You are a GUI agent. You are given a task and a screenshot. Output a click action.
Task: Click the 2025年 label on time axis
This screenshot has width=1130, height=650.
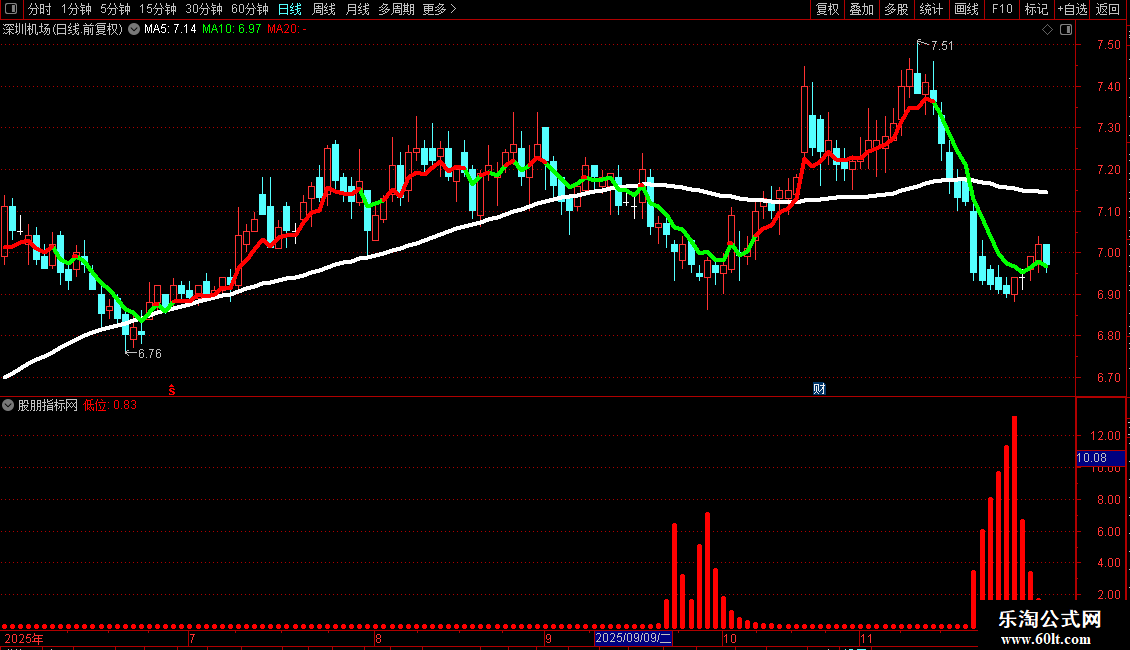24,639
